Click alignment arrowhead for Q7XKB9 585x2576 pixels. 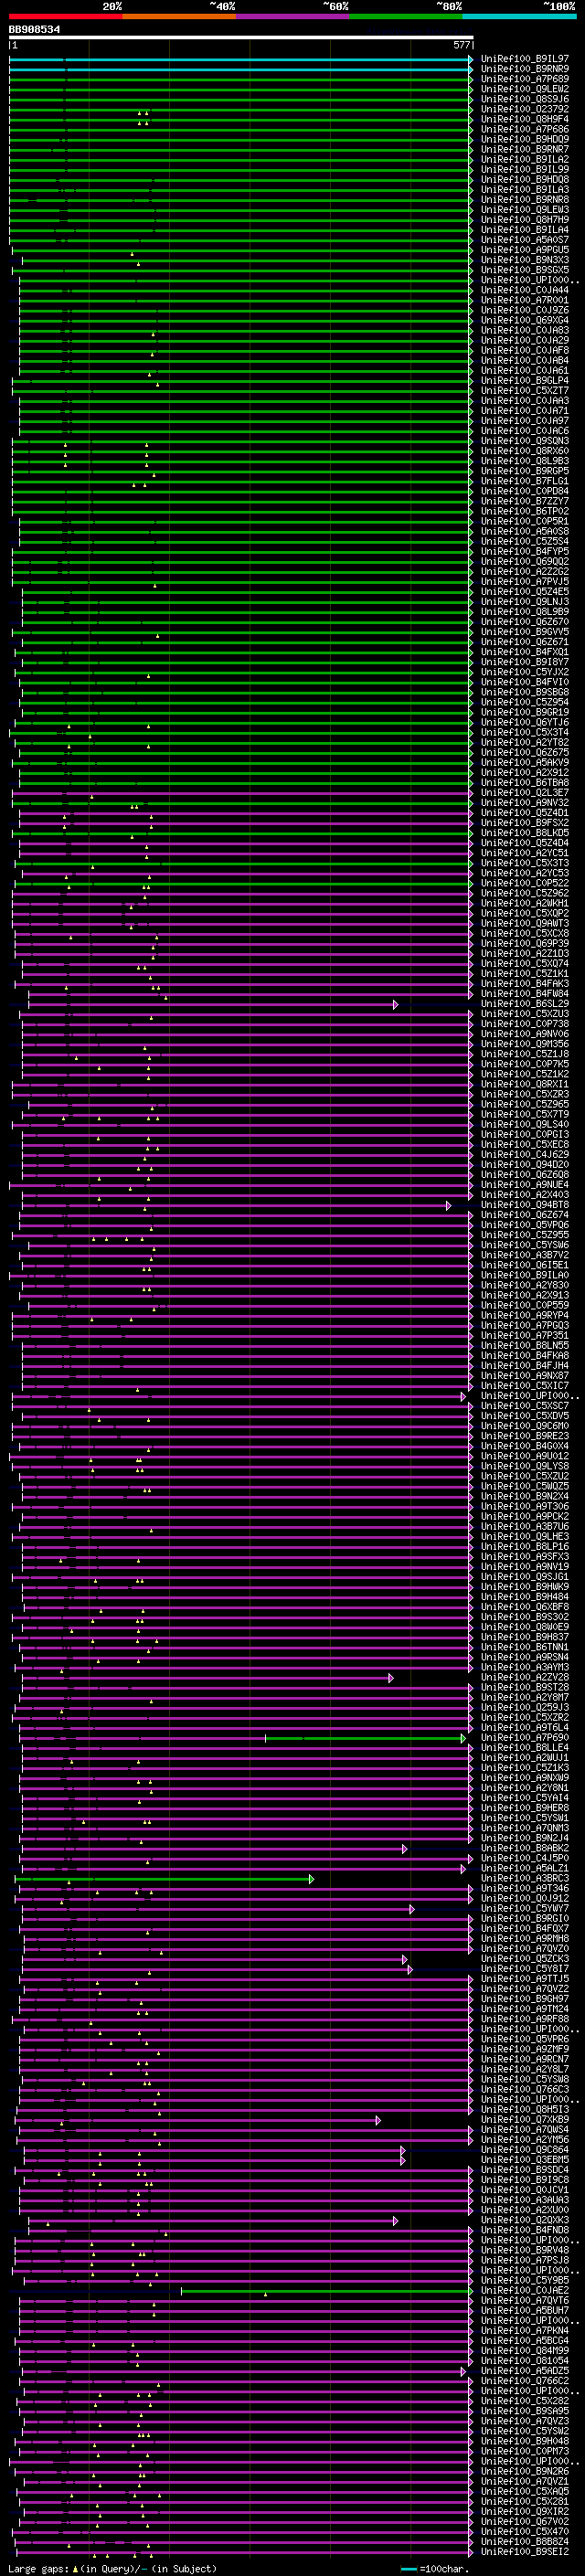click(379, 2120)
